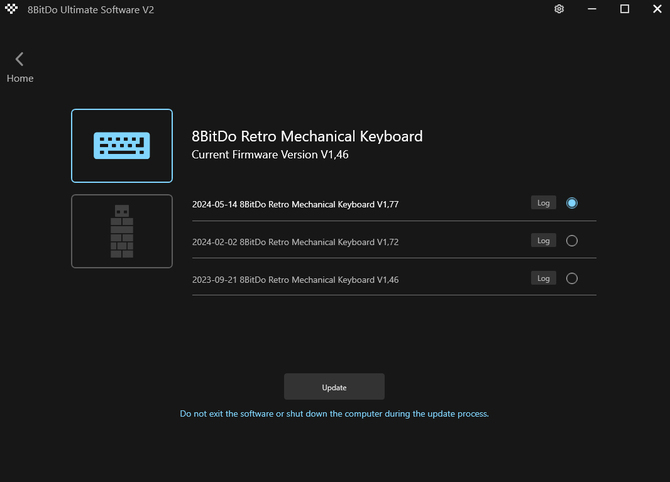The image size is (670, 482).
Task: Click the 8BitDo logo icon in title bar
Action: point(12,9)
